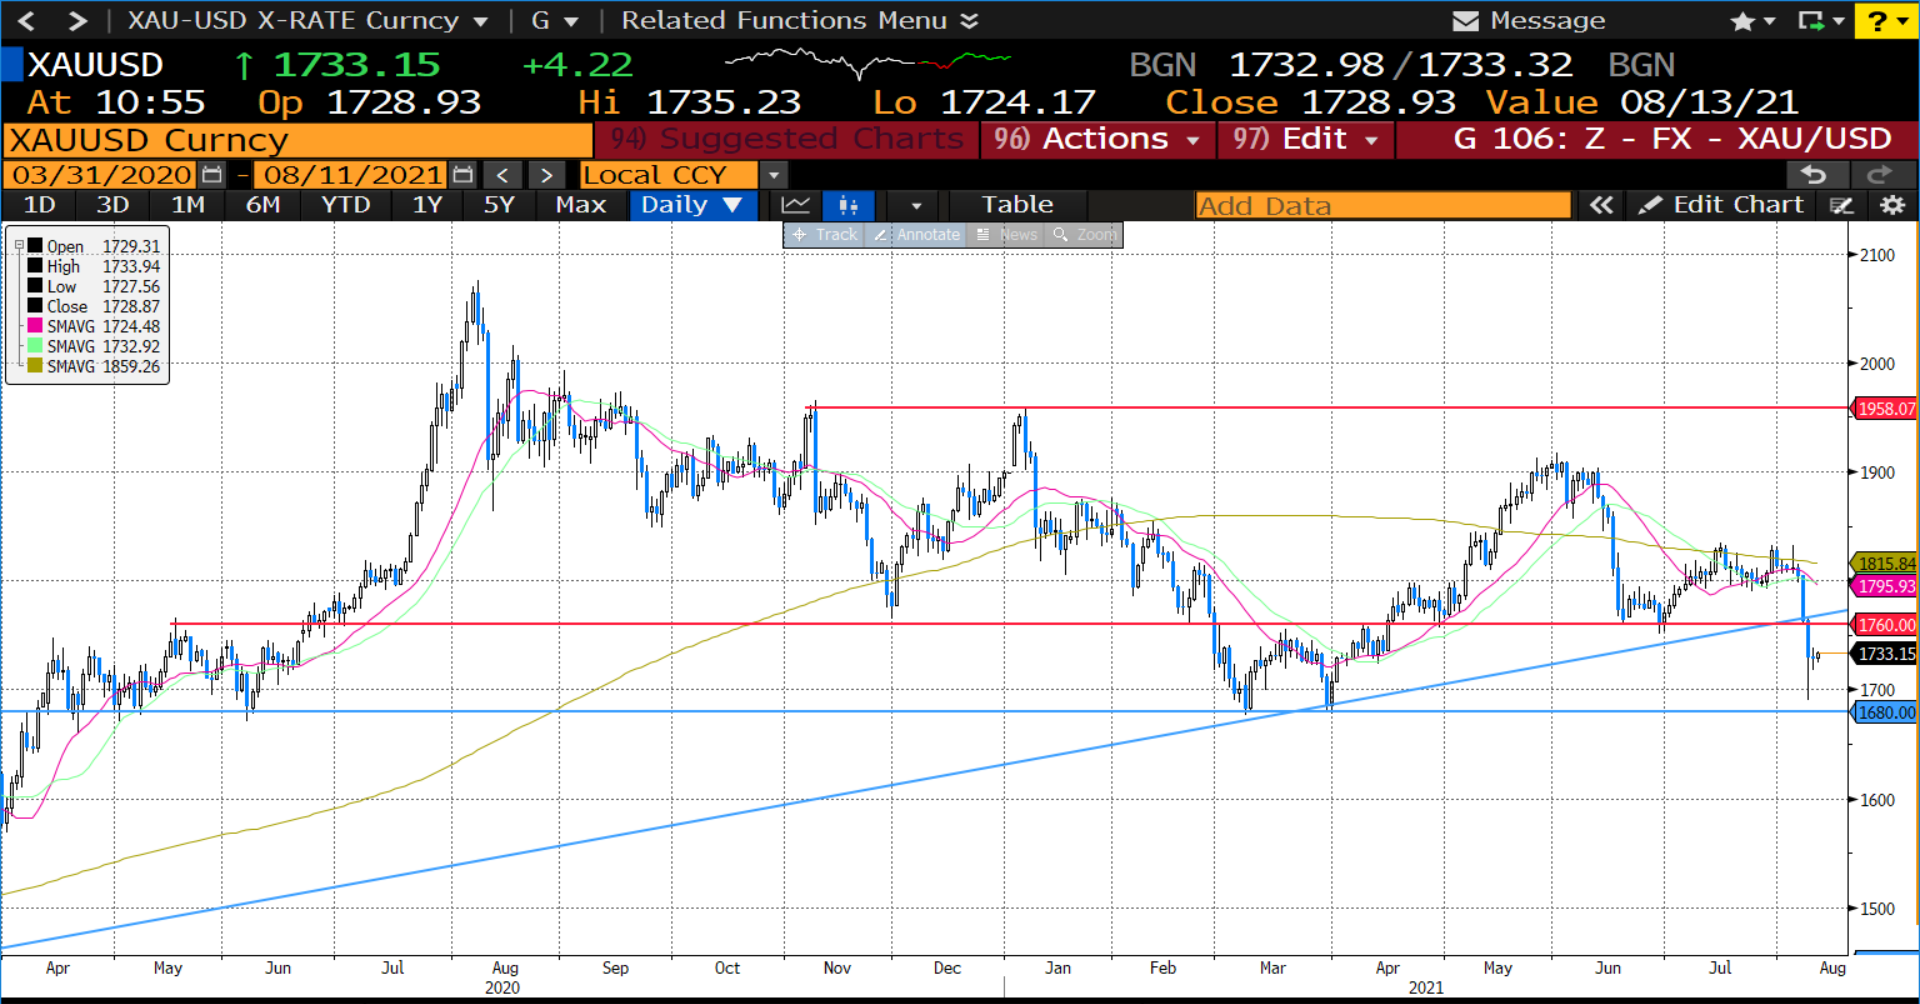The width and height of the screenshot is (1920, 1004).
Task: Select the 1760.00 red level label
Action: 1885,625
